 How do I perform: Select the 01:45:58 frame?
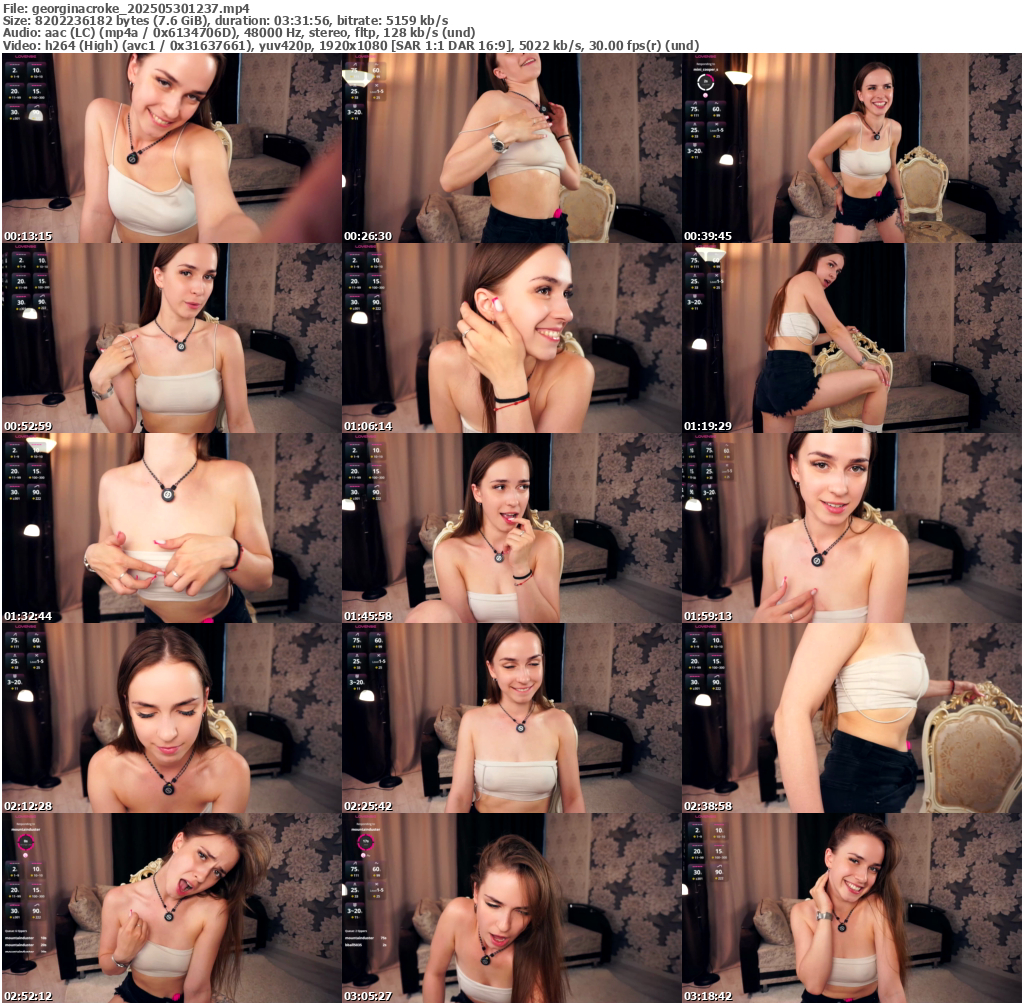click(x=511, y=528)
